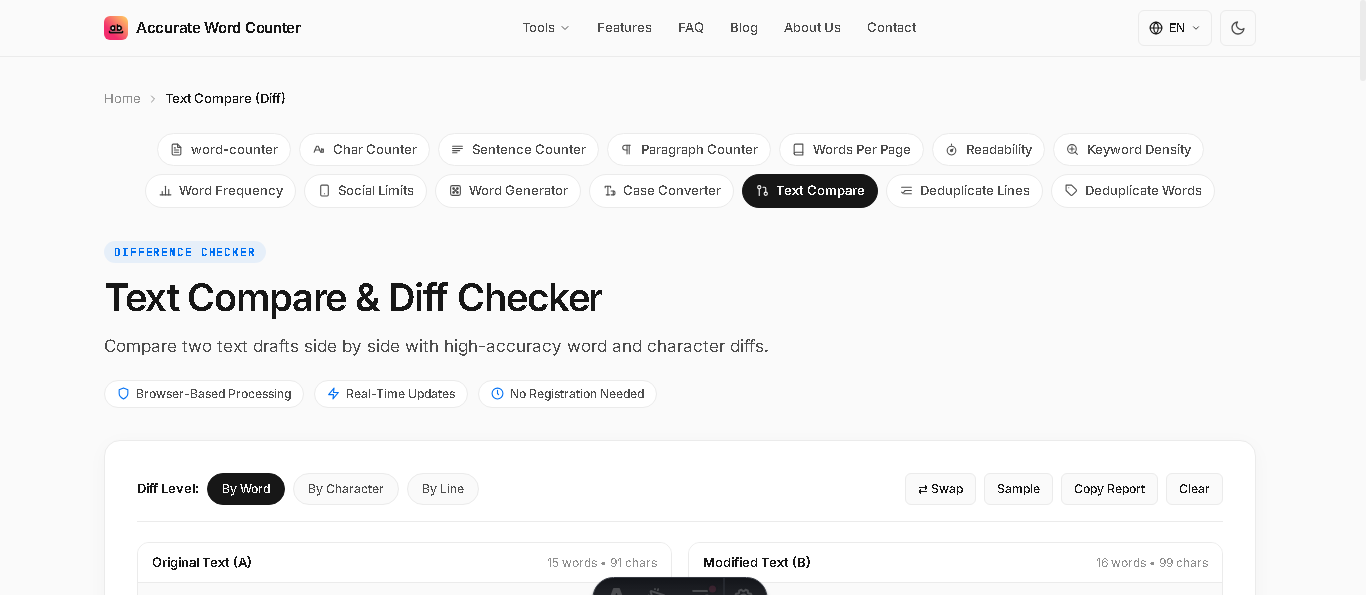Click the Word Frequency bar-chart icon
The width and height of the screenshot is (1366, 595).
pos(165,191)
